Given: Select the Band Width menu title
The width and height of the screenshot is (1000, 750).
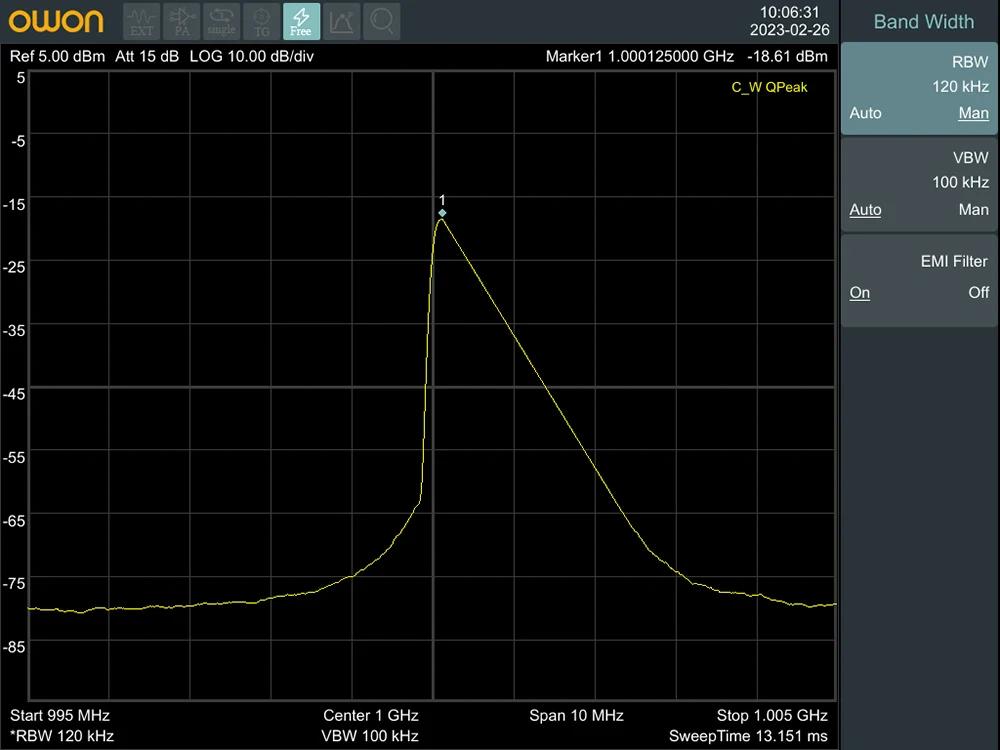Looking at the screenshot, I should coord(923,21).
